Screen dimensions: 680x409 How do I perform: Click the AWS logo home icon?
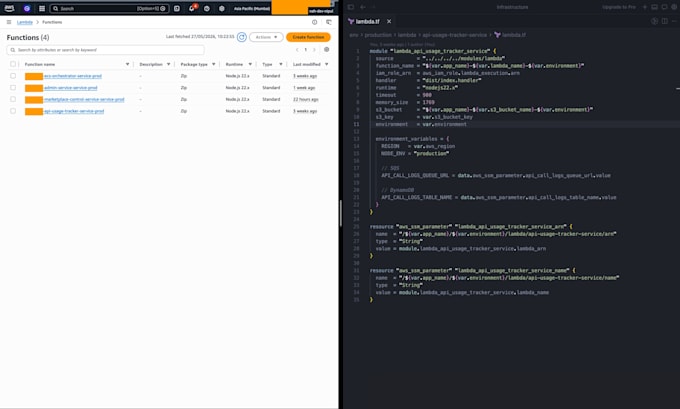[x=9, y=8]
